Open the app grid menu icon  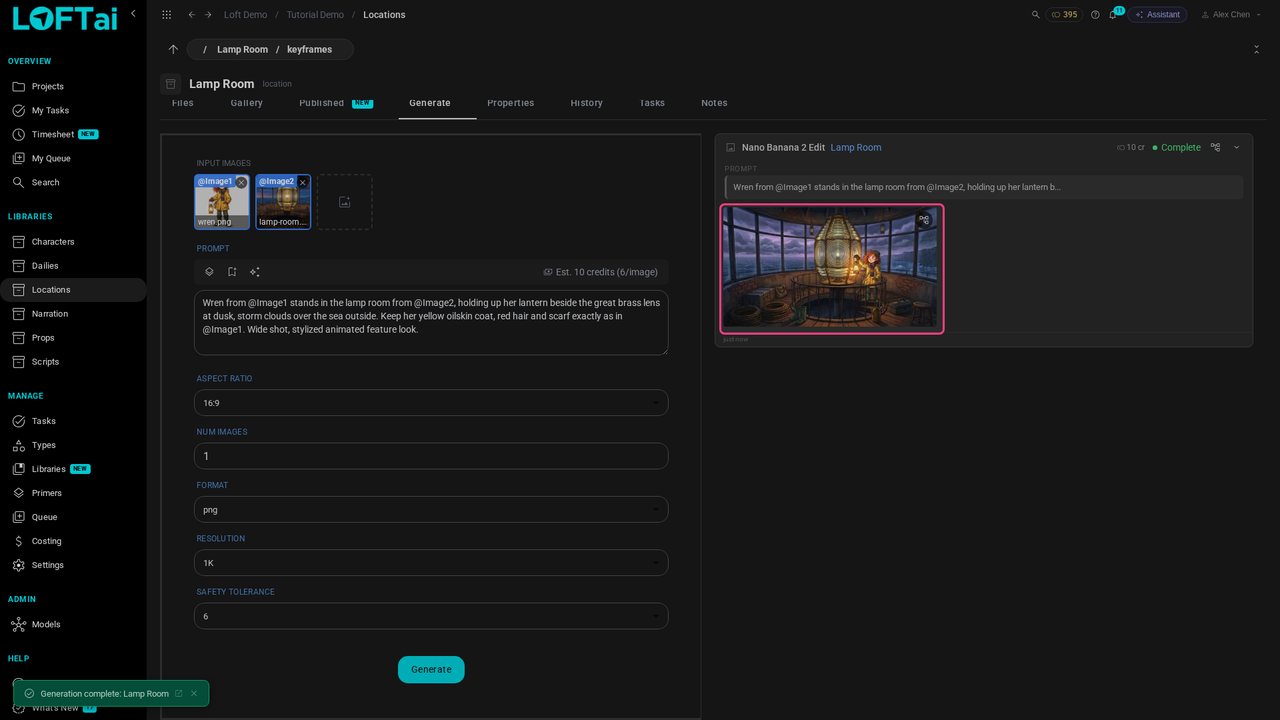pos(166,15)
